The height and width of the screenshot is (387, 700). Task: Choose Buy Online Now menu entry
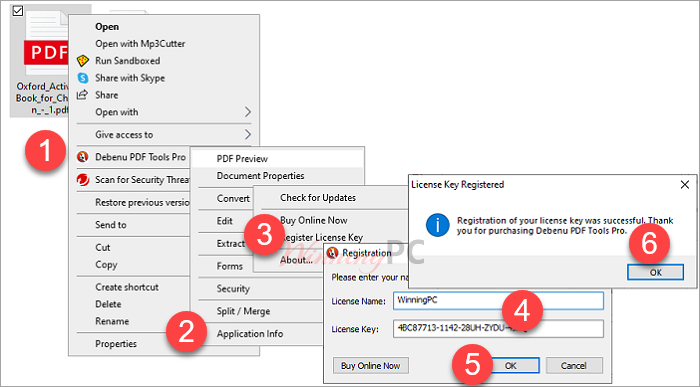pyautogui.click(x=314, y=220)
